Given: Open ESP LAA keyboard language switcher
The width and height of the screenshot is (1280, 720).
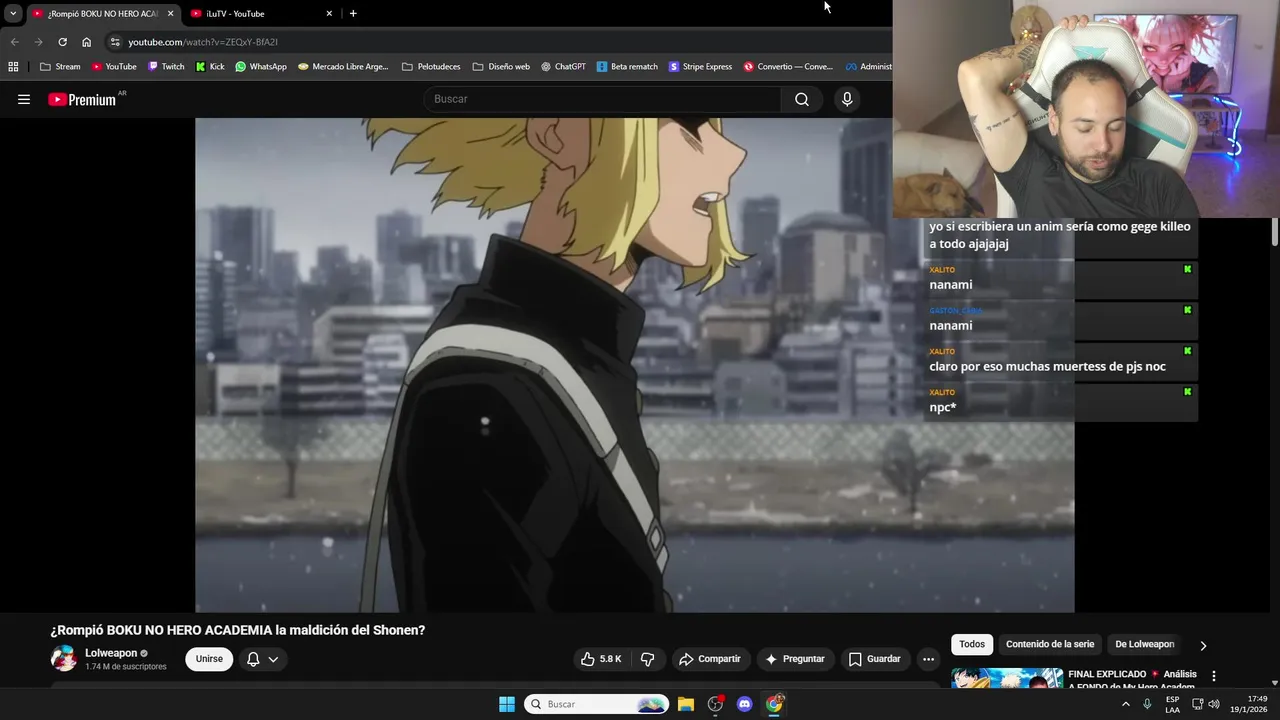Looking at the screenshot, I should pyautogui.click(x=1172, y=704).
